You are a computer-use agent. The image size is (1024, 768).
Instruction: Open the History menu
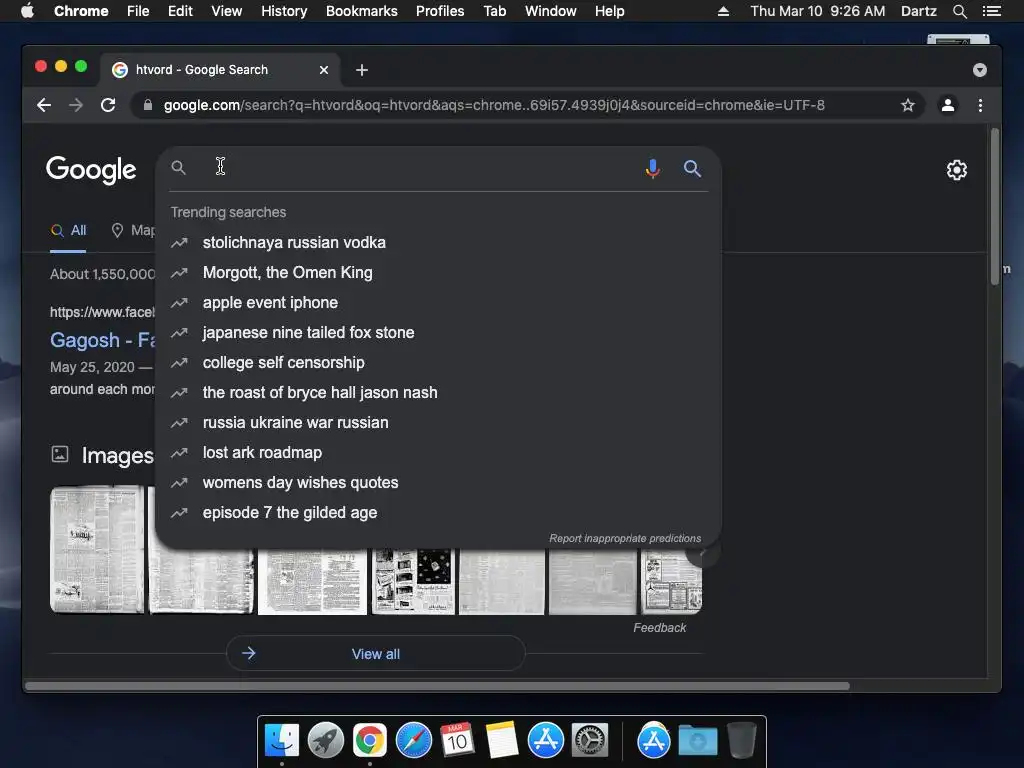(x=284, y=11)
